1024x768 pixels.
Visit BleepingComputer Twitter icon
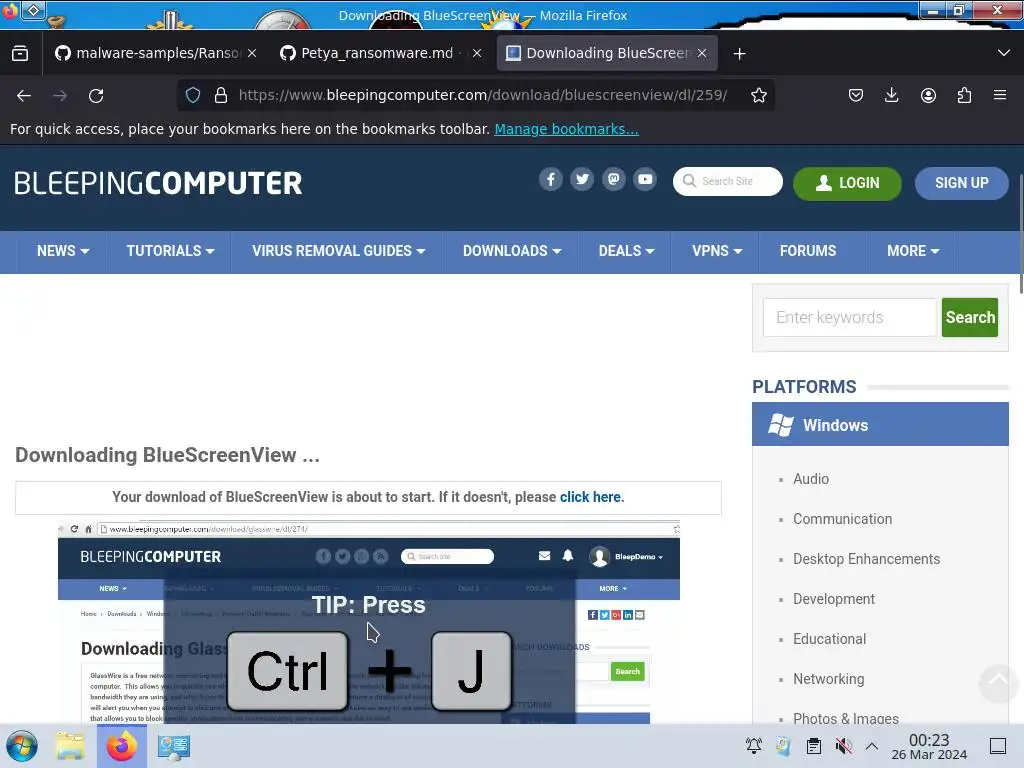[x=582, y=179]
